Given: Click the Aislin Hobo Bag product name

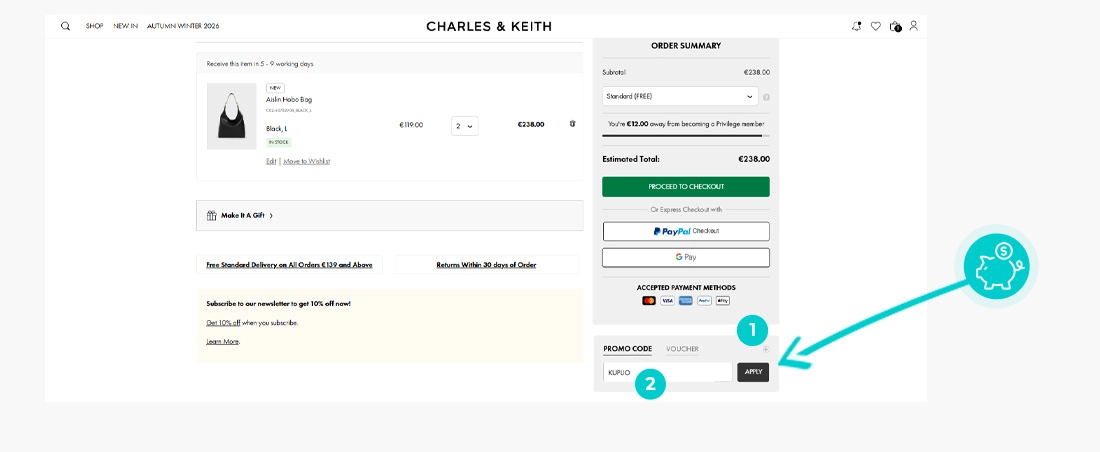Looking at the screenshot, I should [x=289, y=100].
